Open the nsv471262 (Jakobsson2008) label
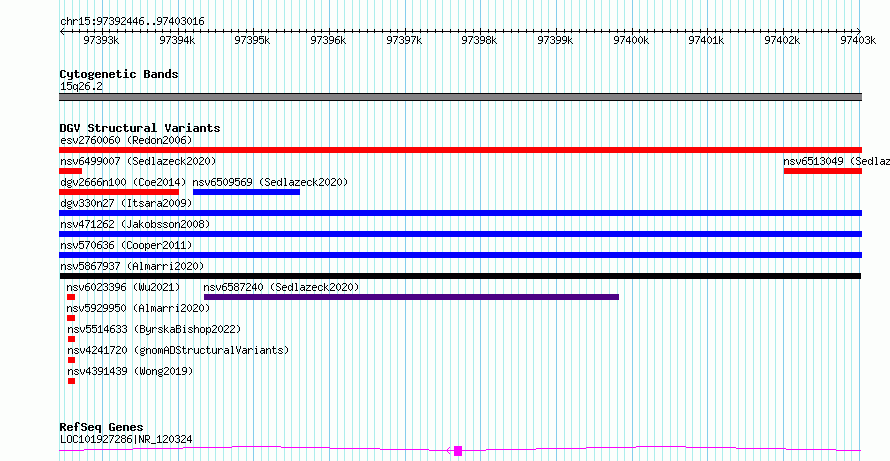This screenshot has width=890, height=461. [x=135, y=224]
